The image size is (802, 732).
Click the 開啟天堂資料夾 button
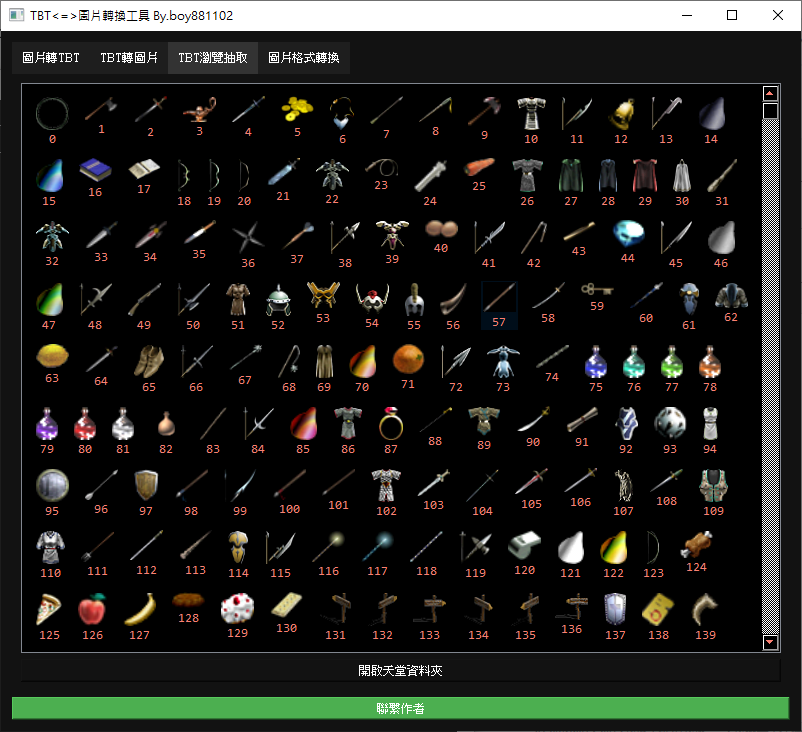click(x=400, y=670)
